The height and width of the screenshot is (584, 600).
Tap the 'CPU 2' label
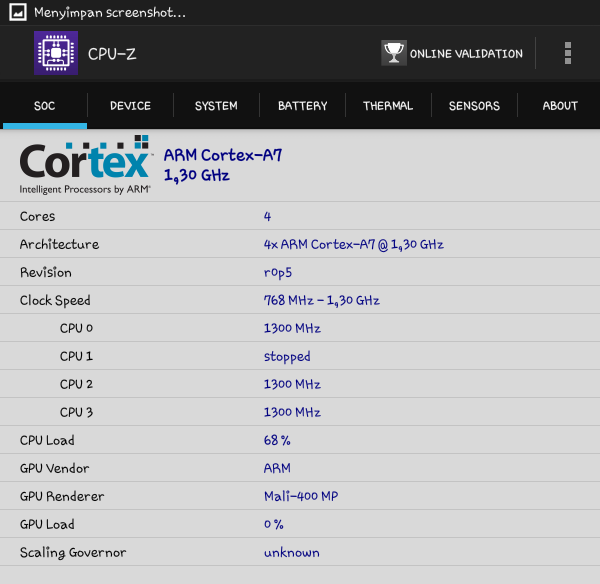pos(76,384)
